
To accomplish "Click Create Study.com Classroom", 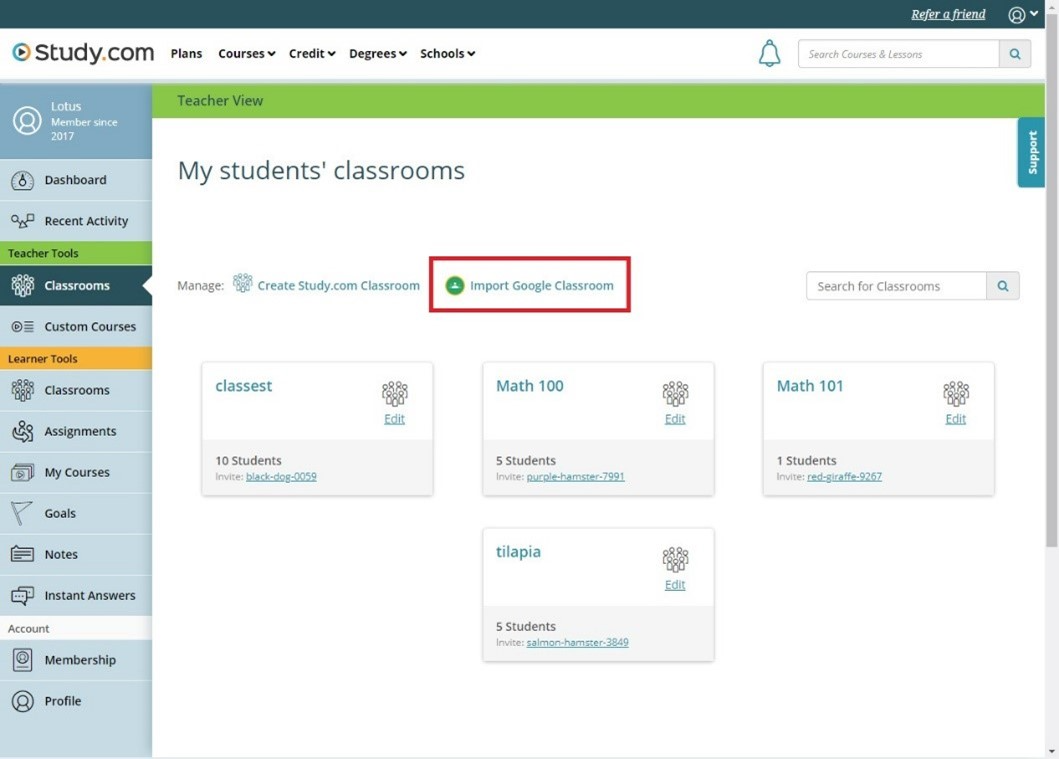I will point(338,286).
